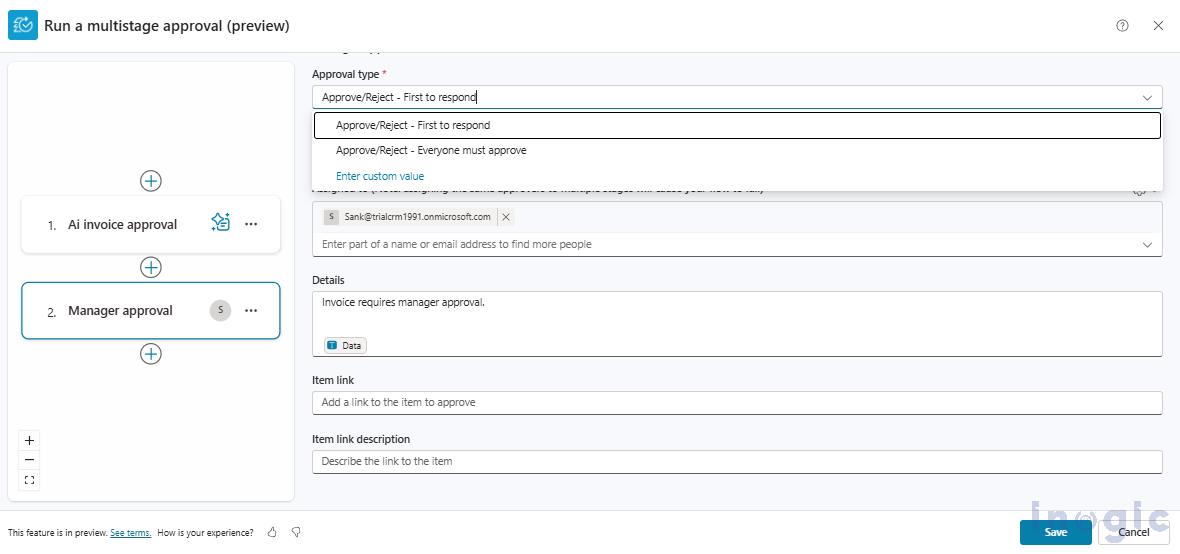Viewport: 1180px width, 554px height.
Task: Click the Data dynamic content token
Action: [x=346, y=345]
